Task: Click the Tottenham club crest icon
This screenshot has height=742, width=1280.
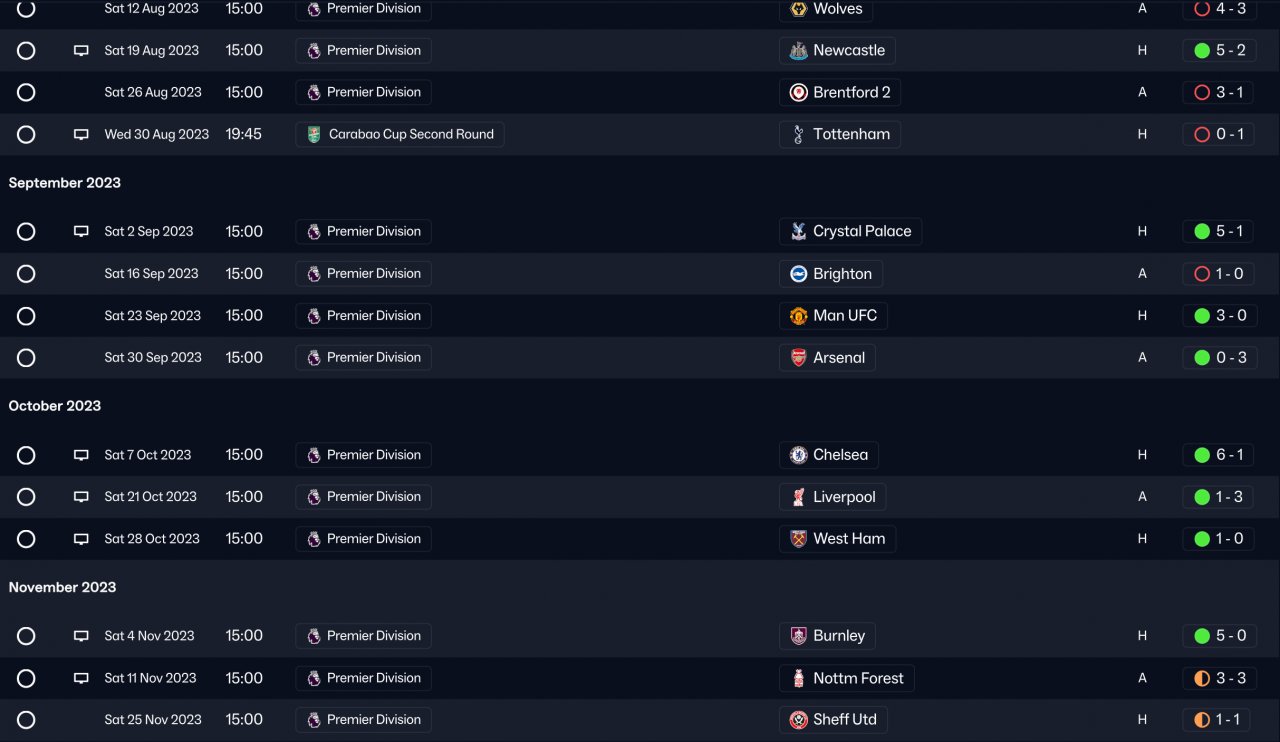Action: 798,135
